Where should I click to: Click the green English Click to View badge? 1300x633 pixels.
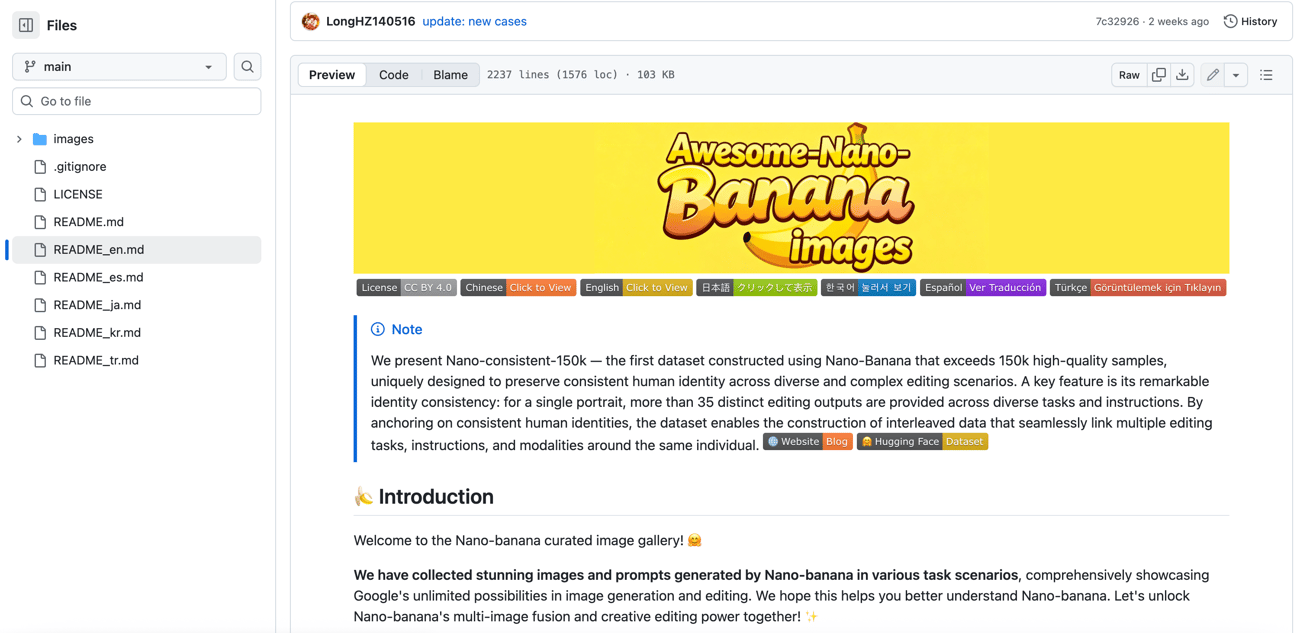pyautogui.click(x=637, y=287)
